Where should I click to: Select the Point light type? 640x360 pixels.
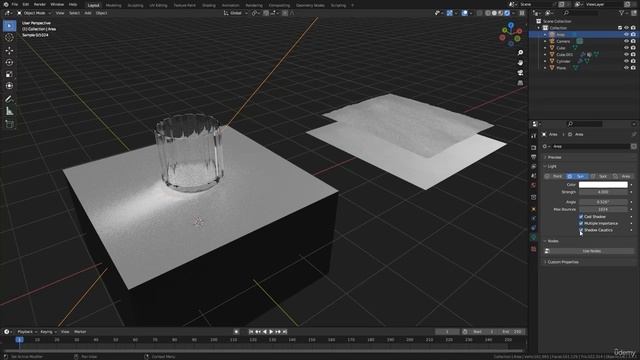coord(554,176)
